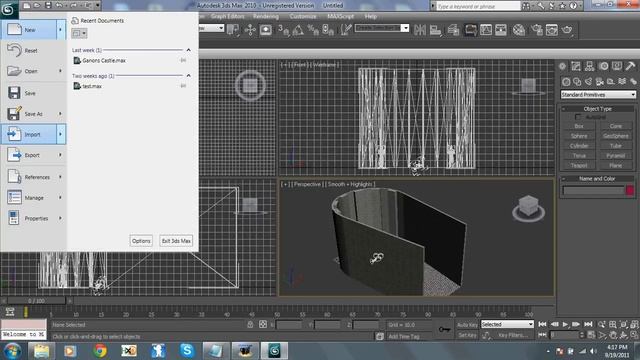Collapse the Object Type rollout
The image size is (640, 360).
click(x=597, y=109)
